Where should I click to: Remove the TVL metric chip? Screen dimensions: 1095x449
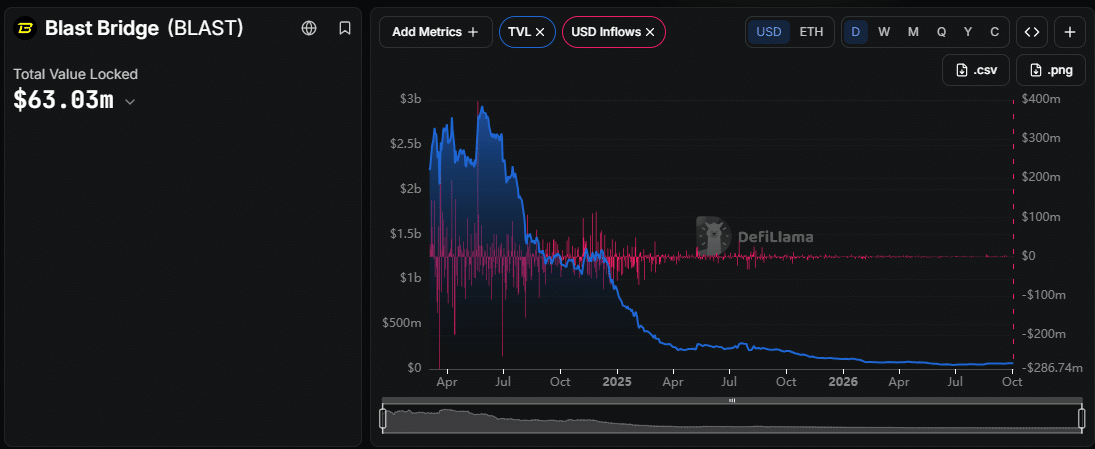tap(540, 32)
